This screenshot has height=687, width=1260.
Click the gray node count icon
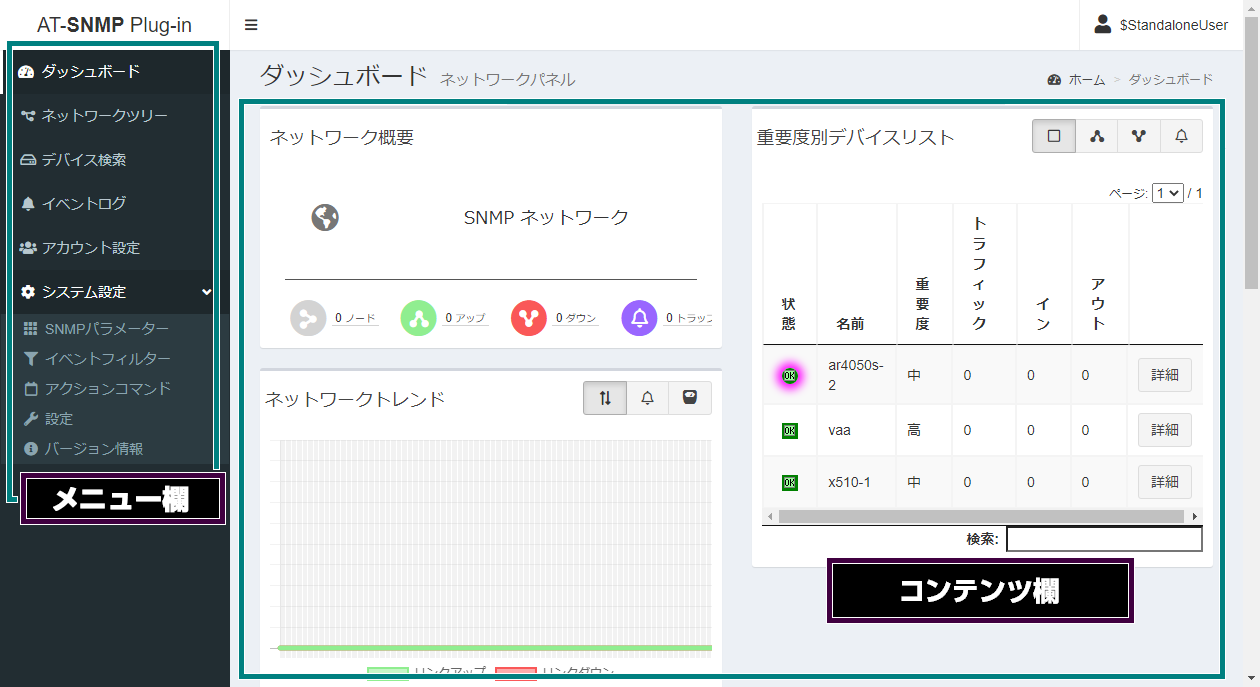click(309, 318)
